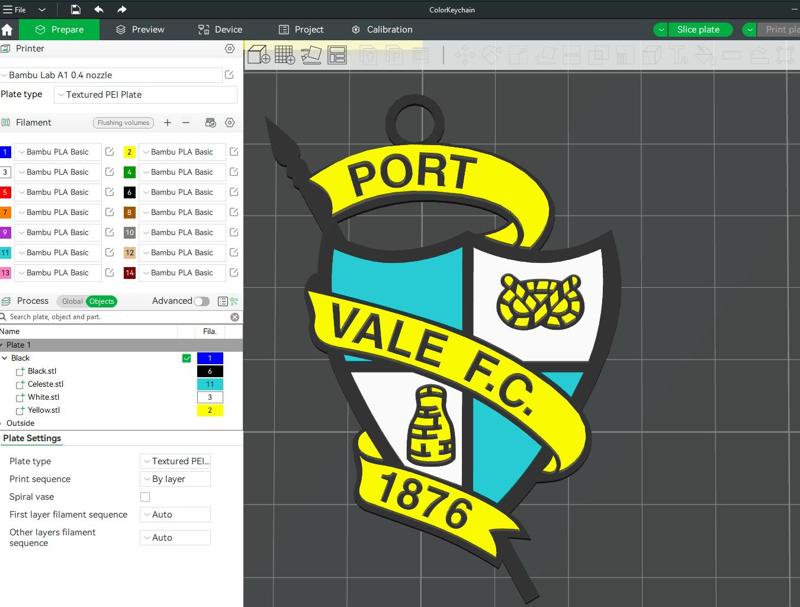
Task: Click the Slice plate button
Action: [698, 30]
